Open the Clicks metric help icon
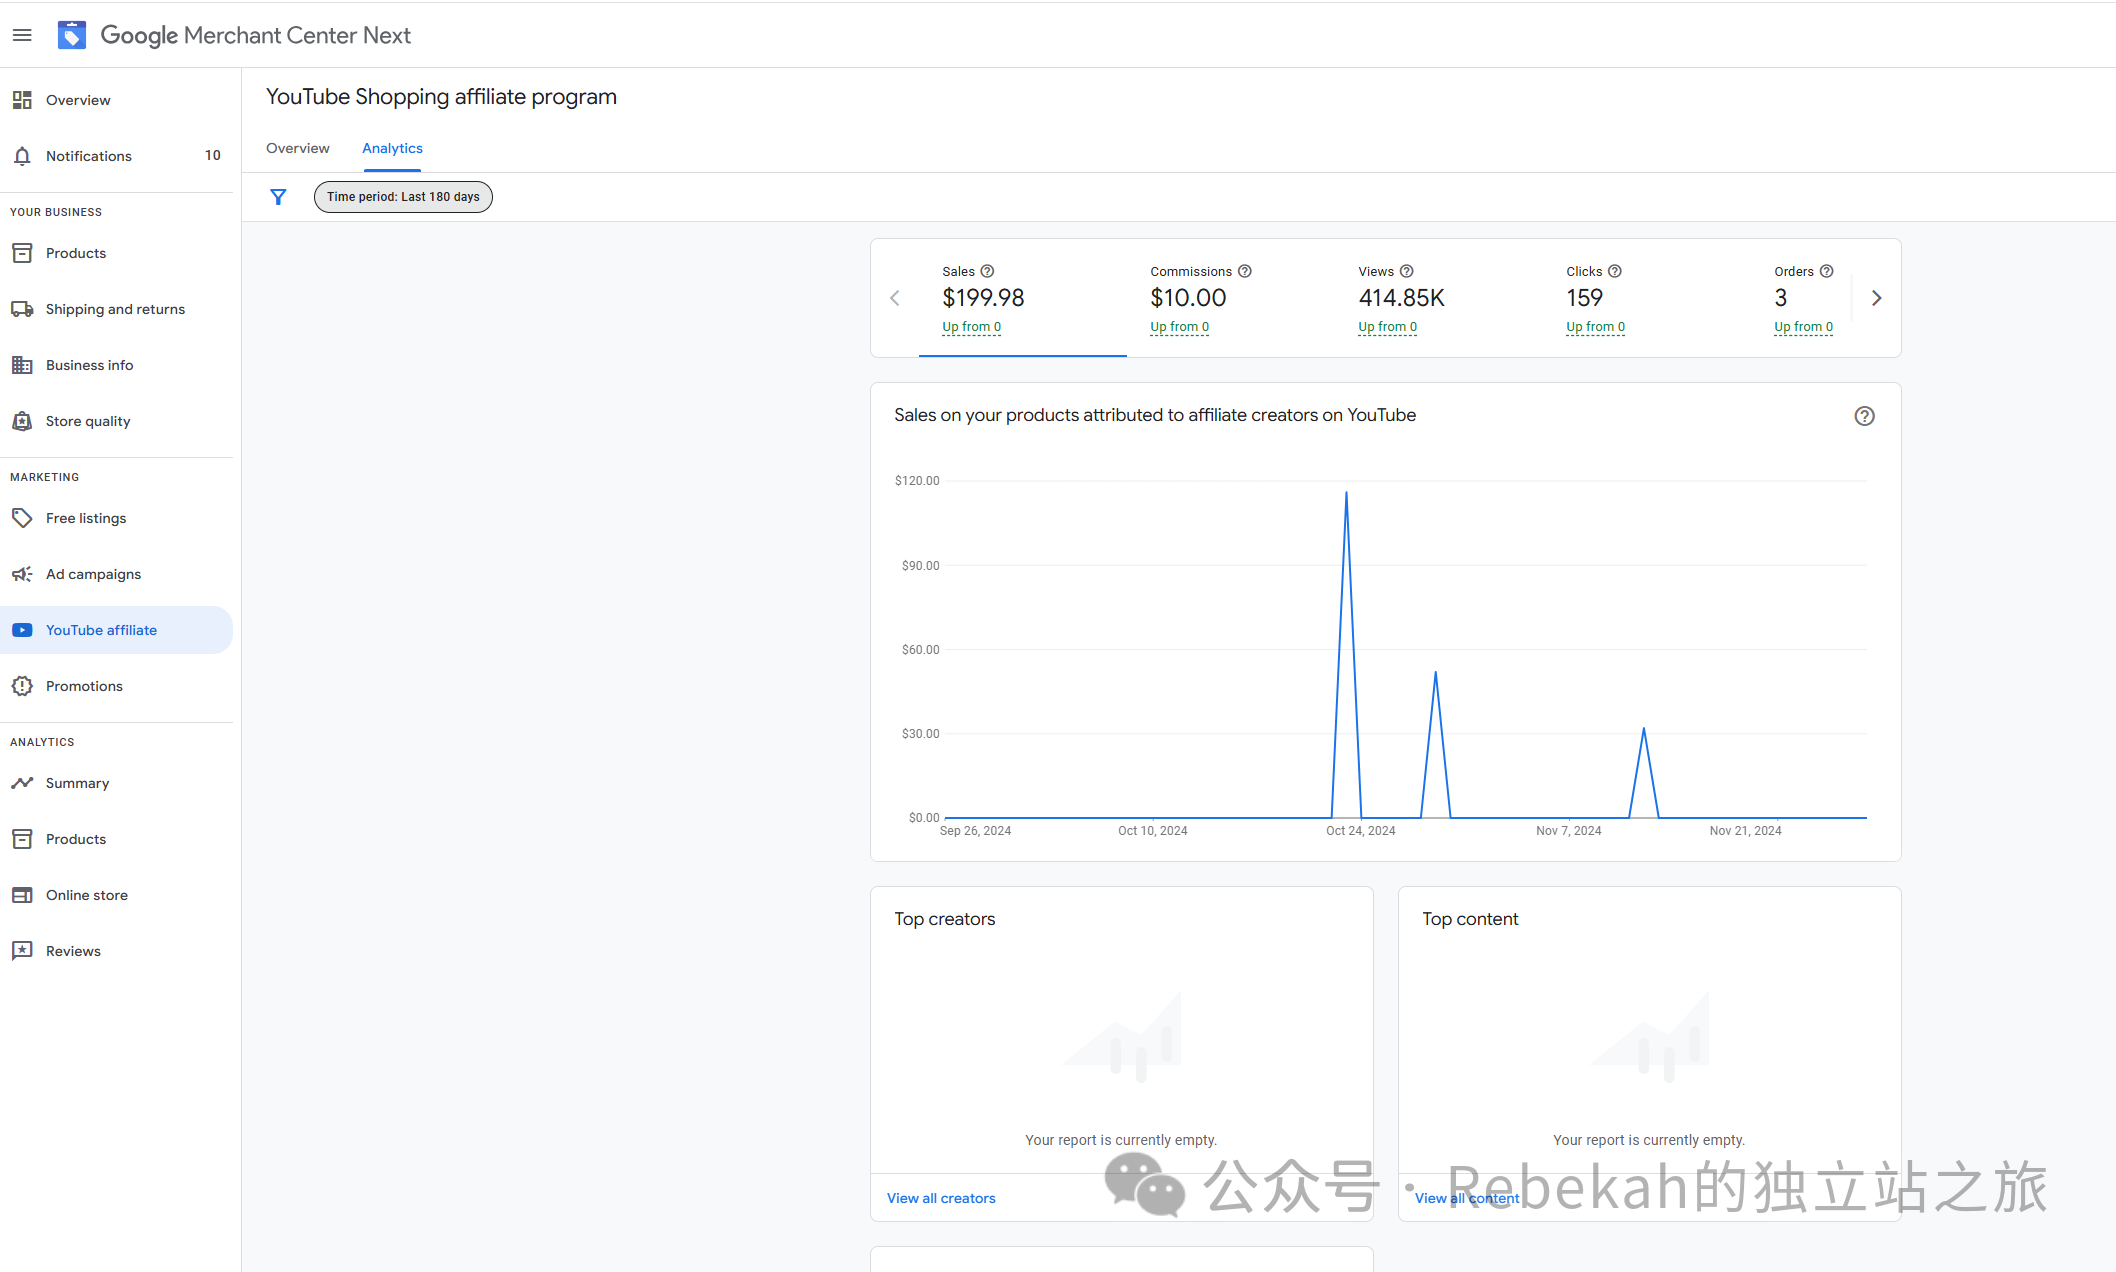Image resolution: width=2116 pixels, height=1272 pixels. point(1614,271)
